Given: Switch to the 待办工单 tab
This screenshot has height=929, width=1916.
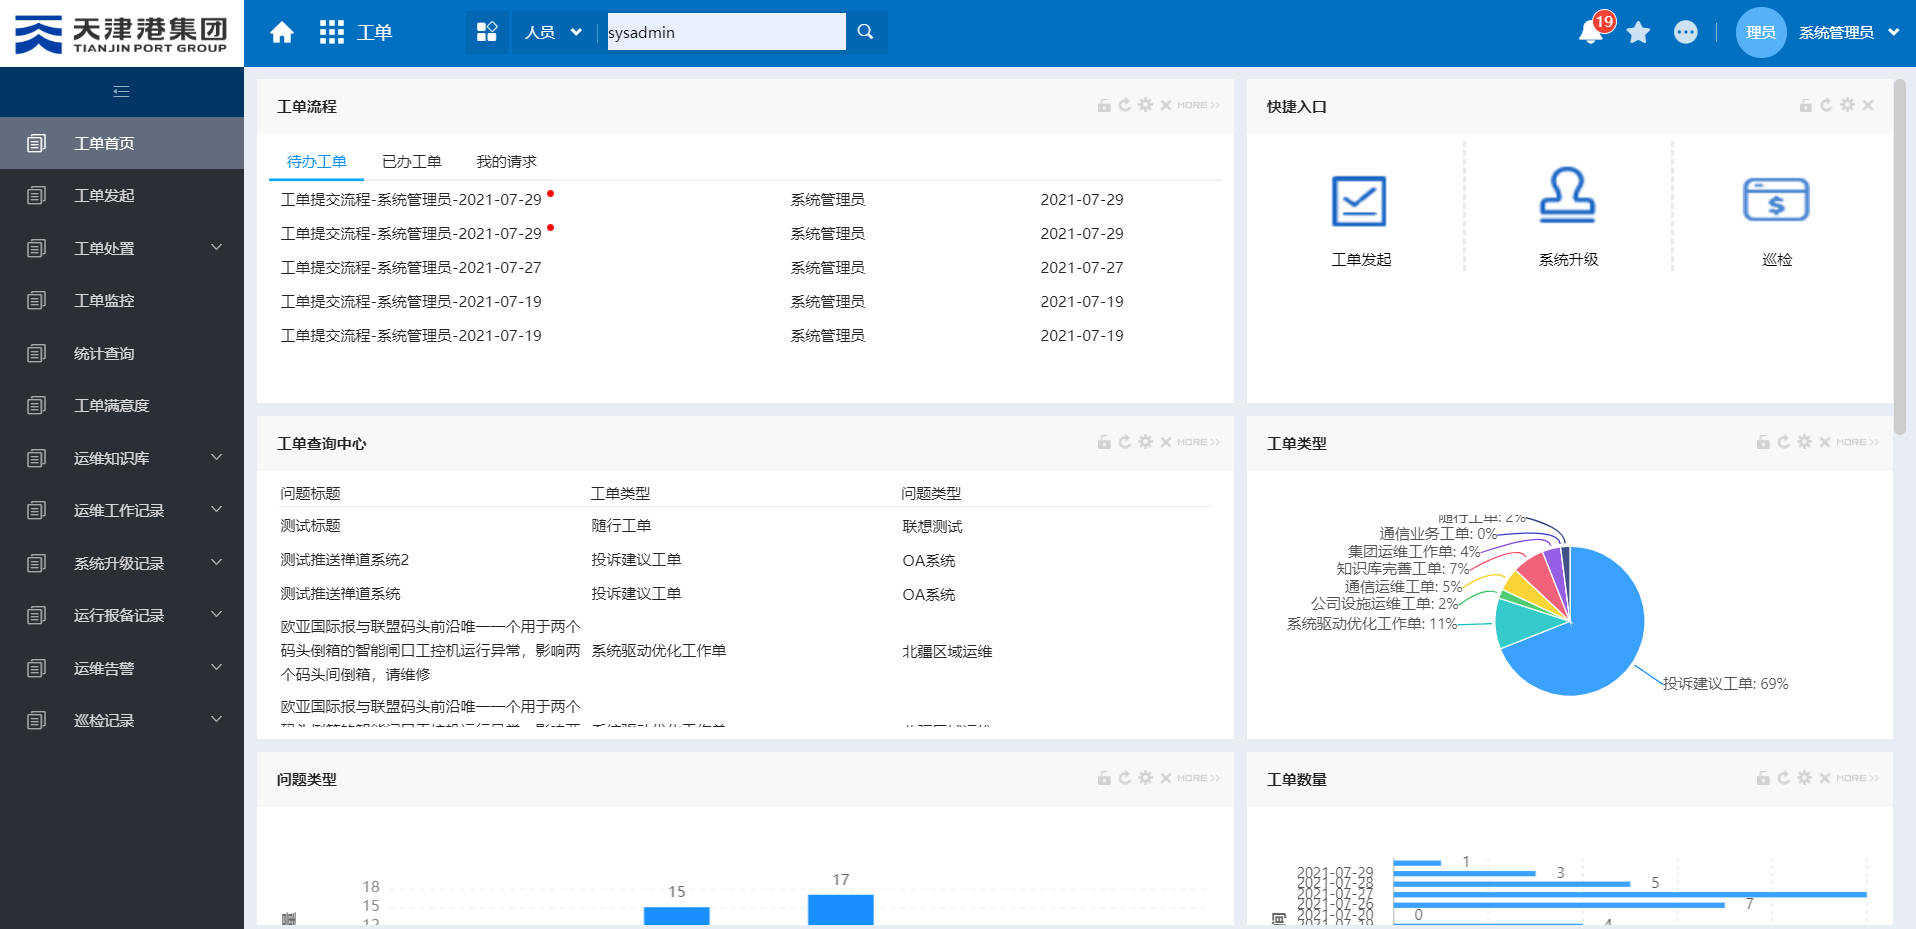Looking at the screenshot, I should tap(317, 162).
